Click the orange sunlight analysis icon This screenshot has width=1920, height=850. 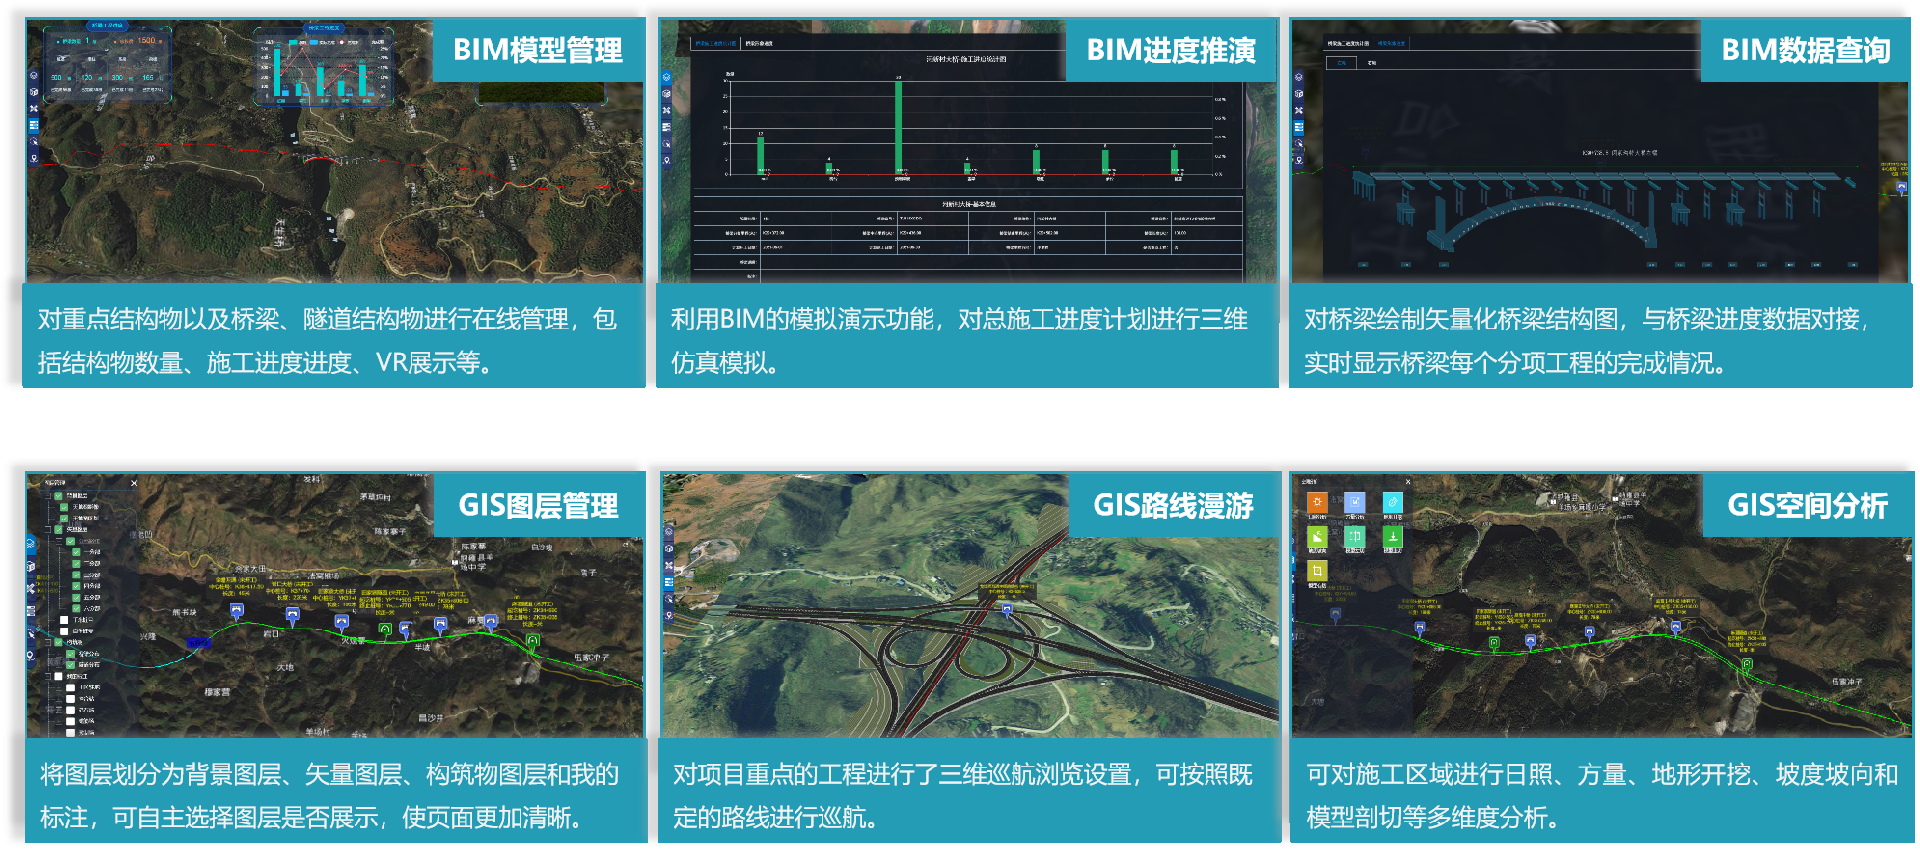pyautogui.click(x=1317, y=502)
